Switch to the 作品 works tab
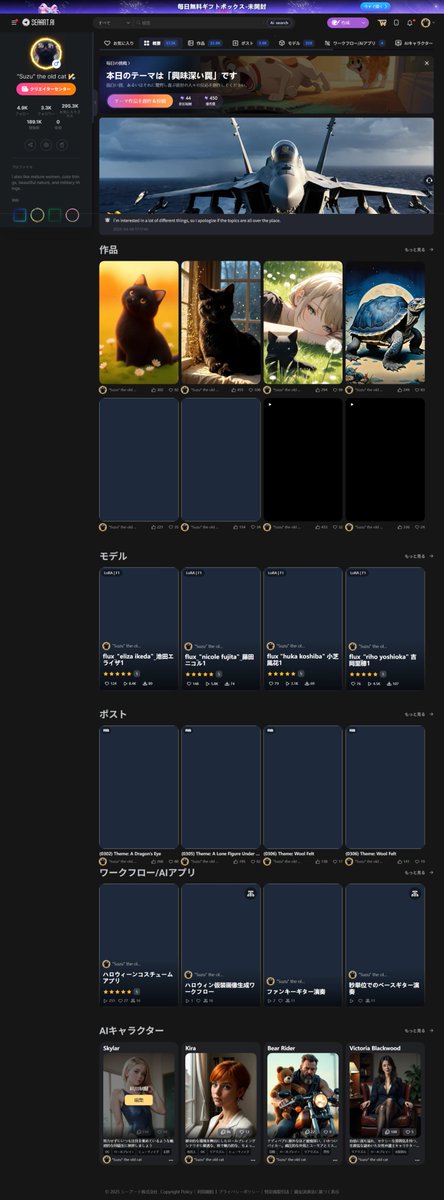Screen dimensions: 444x1200 pyautogui.click(x=204, y=44)
